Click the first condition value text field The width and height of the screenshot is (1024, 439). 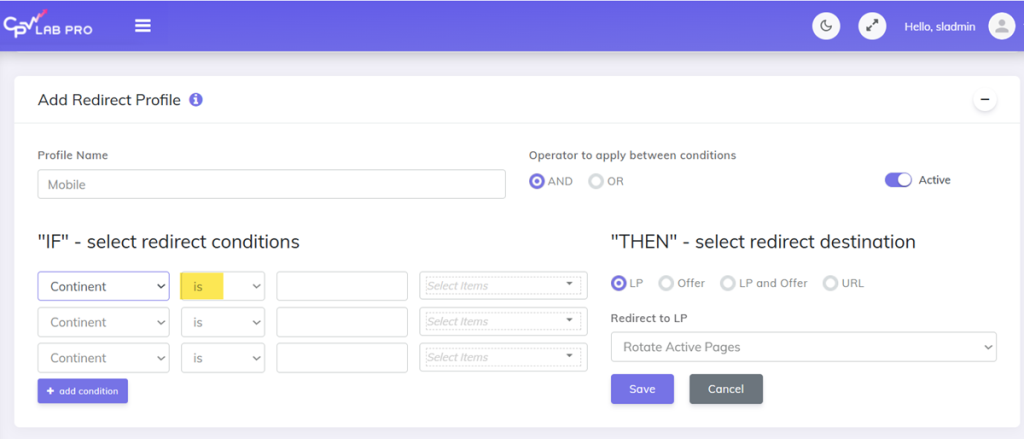pyautogui.click(x=342, y=286)
